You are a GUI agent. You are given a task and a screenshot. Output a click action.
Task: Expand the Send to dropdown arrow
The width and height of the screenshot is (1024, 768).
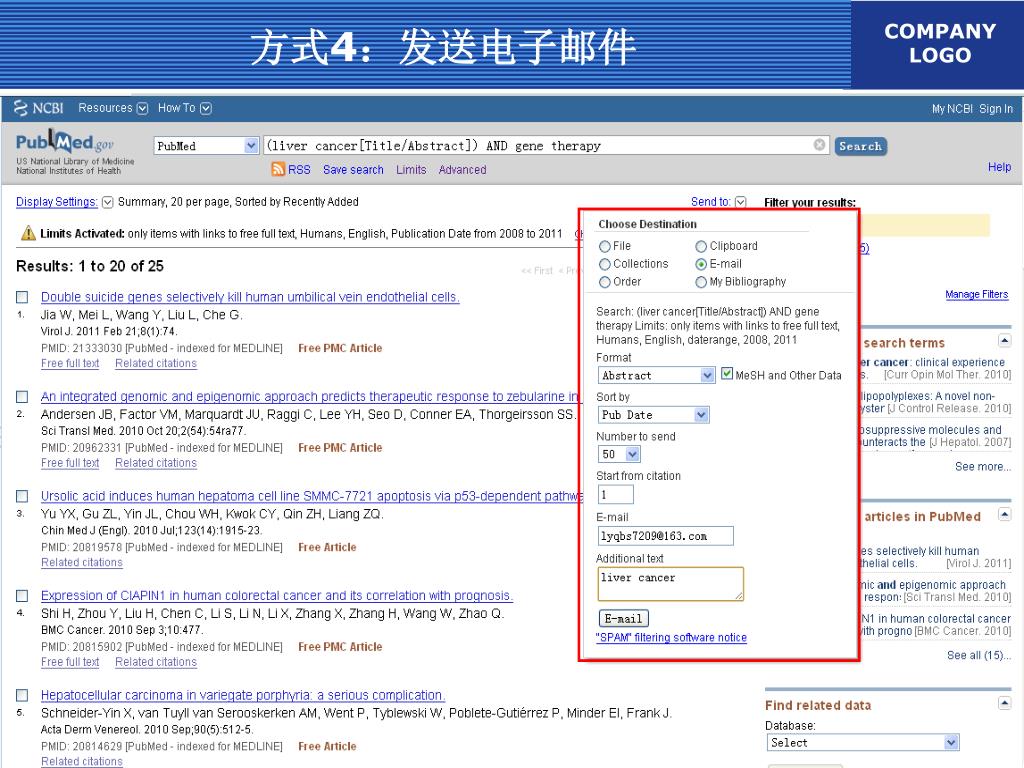click(741, 202)
